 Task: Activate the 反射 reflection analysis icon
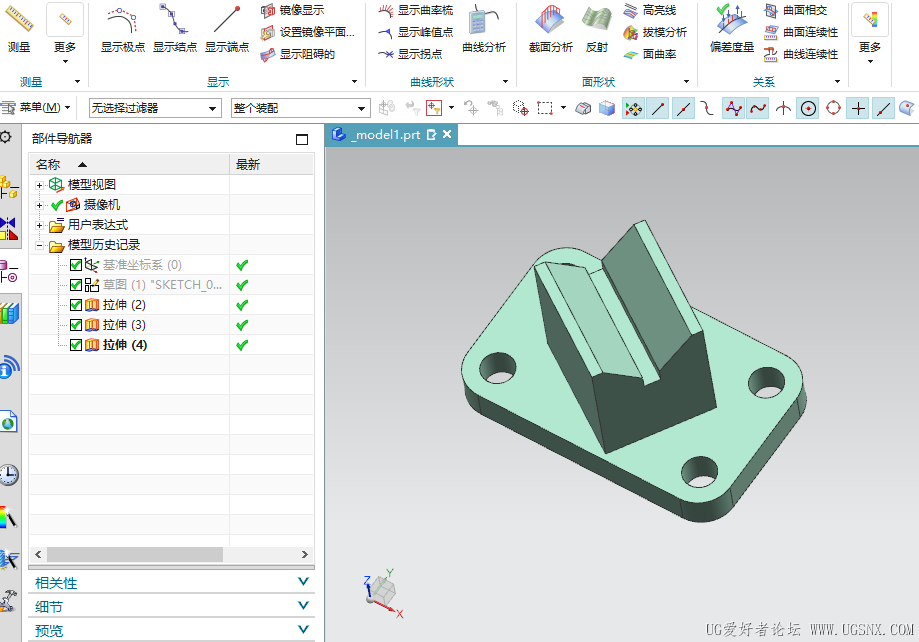point(597,28)
